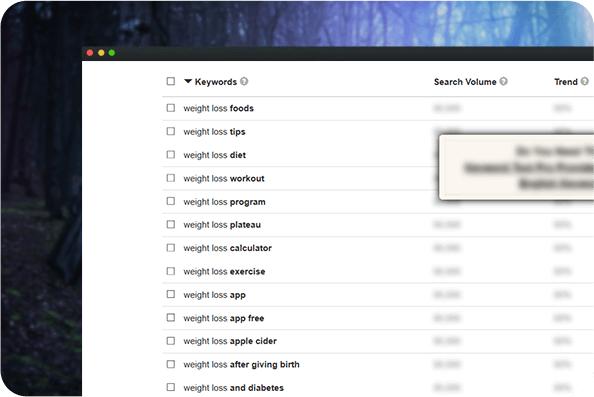This screenshot has height=397, width=594.
Task: Click keyword text 'weight loss workout'
Action: 224,178
